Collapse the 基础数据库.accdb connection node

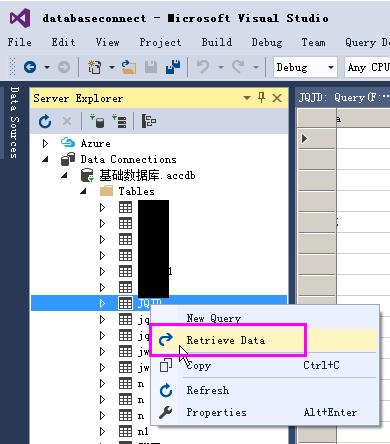pyautogui.click(x=64, y=175)
